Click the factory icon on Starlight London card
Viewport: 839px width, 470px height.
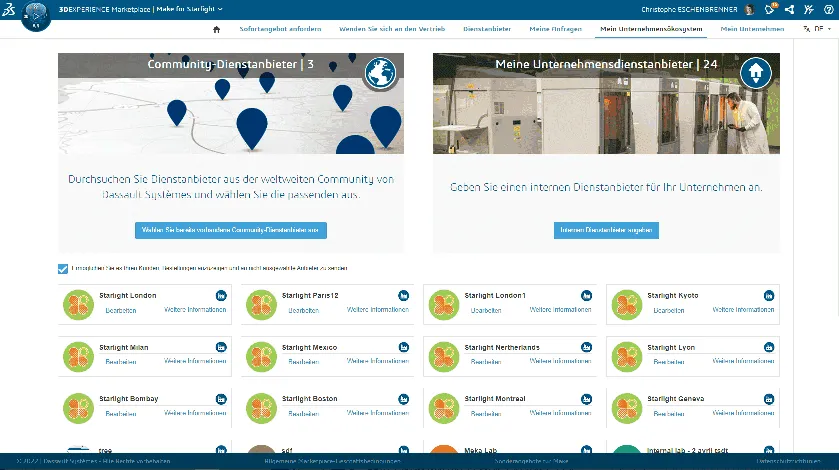[221, 295]
